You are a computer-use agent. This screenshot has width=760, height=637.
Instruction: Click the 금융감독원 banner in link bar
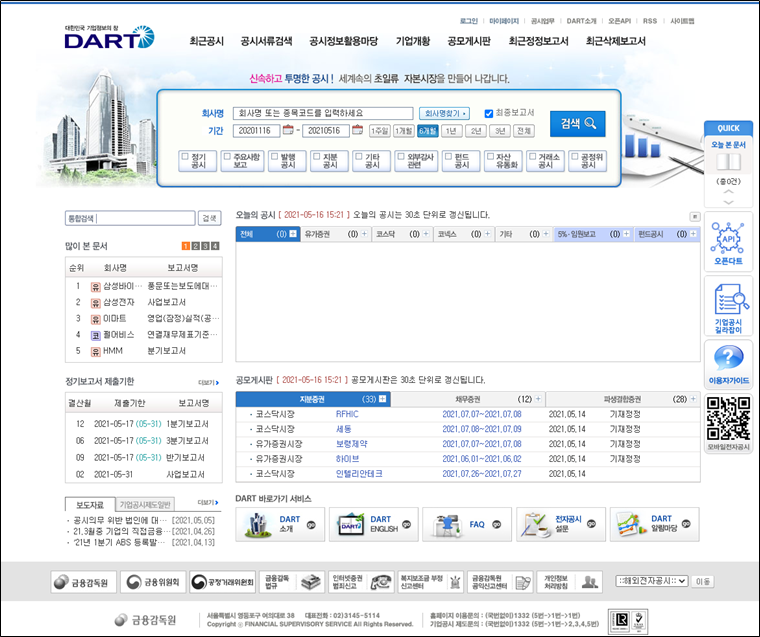83,582
